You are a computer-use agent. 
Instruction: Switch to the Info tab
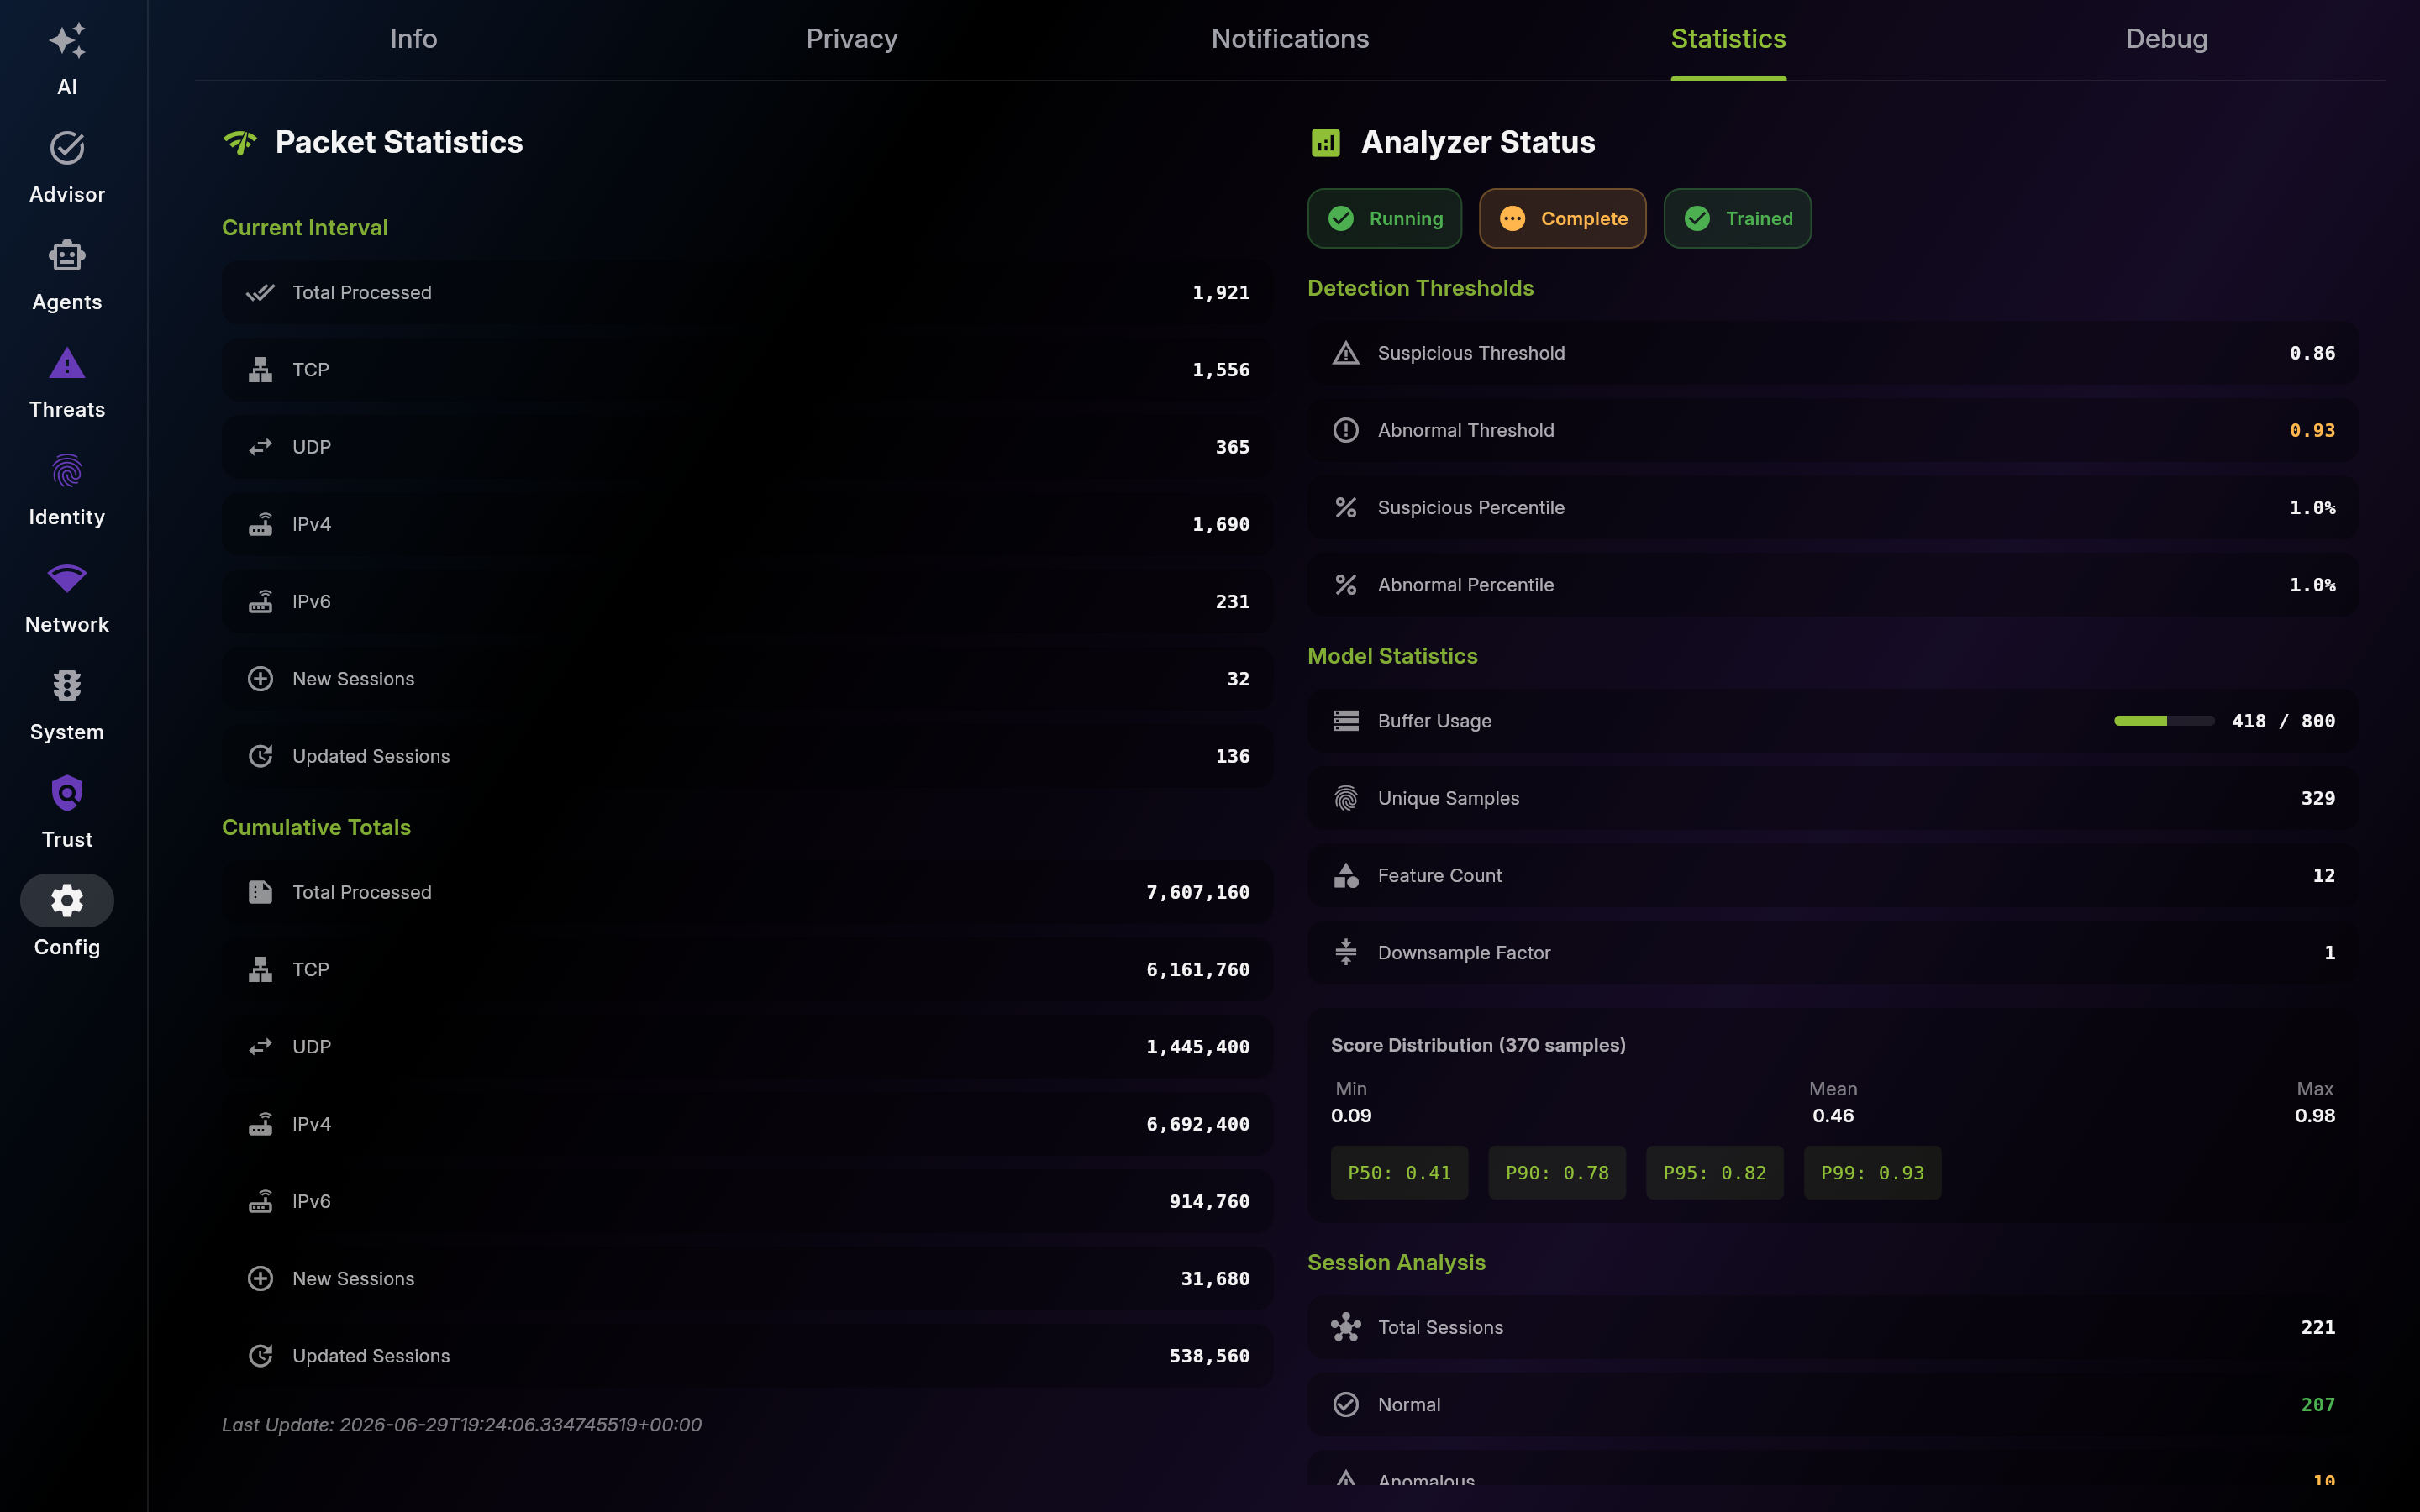(x=413, y=39)
